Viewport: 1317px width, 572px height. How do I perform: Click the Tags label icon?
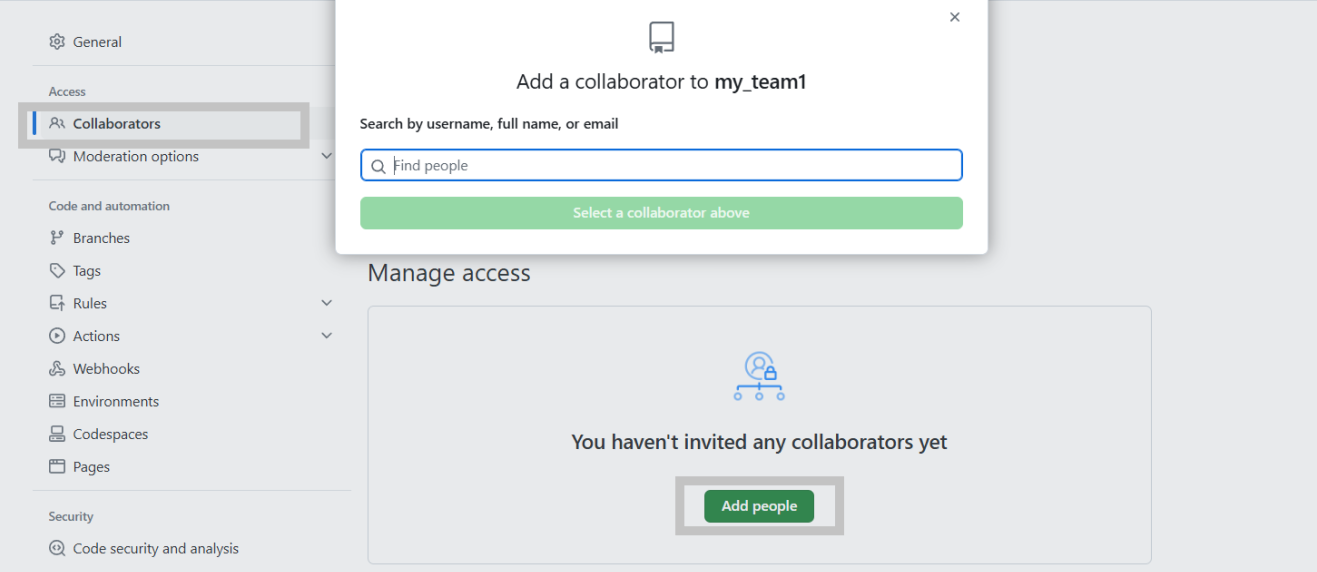point(57,271)
